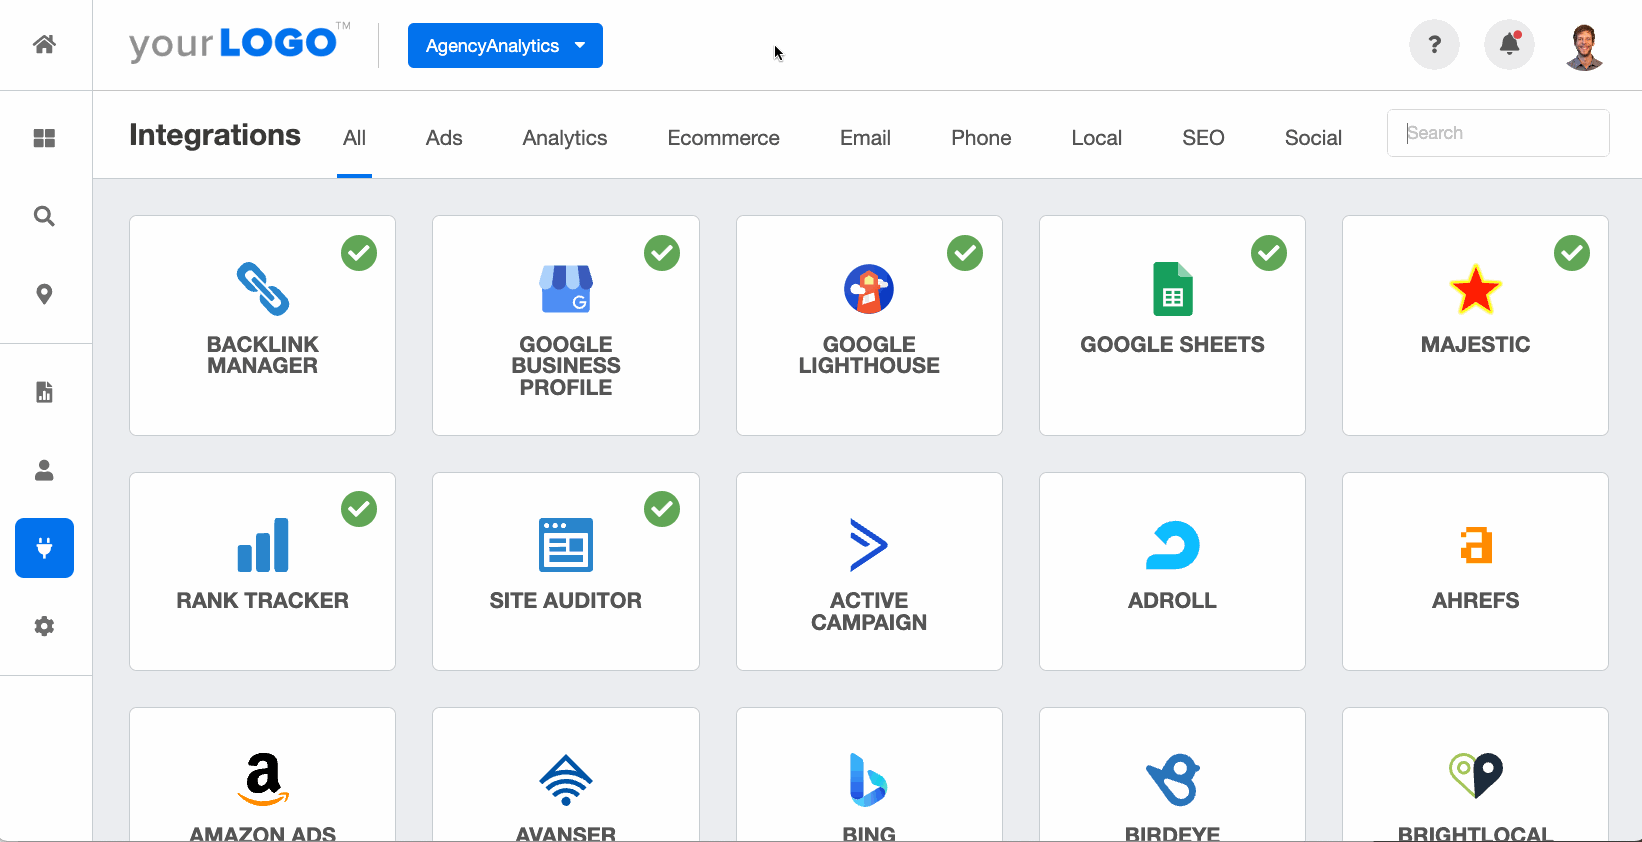Click the Backlink Manager connected checkmark

(x=359, y=253)
